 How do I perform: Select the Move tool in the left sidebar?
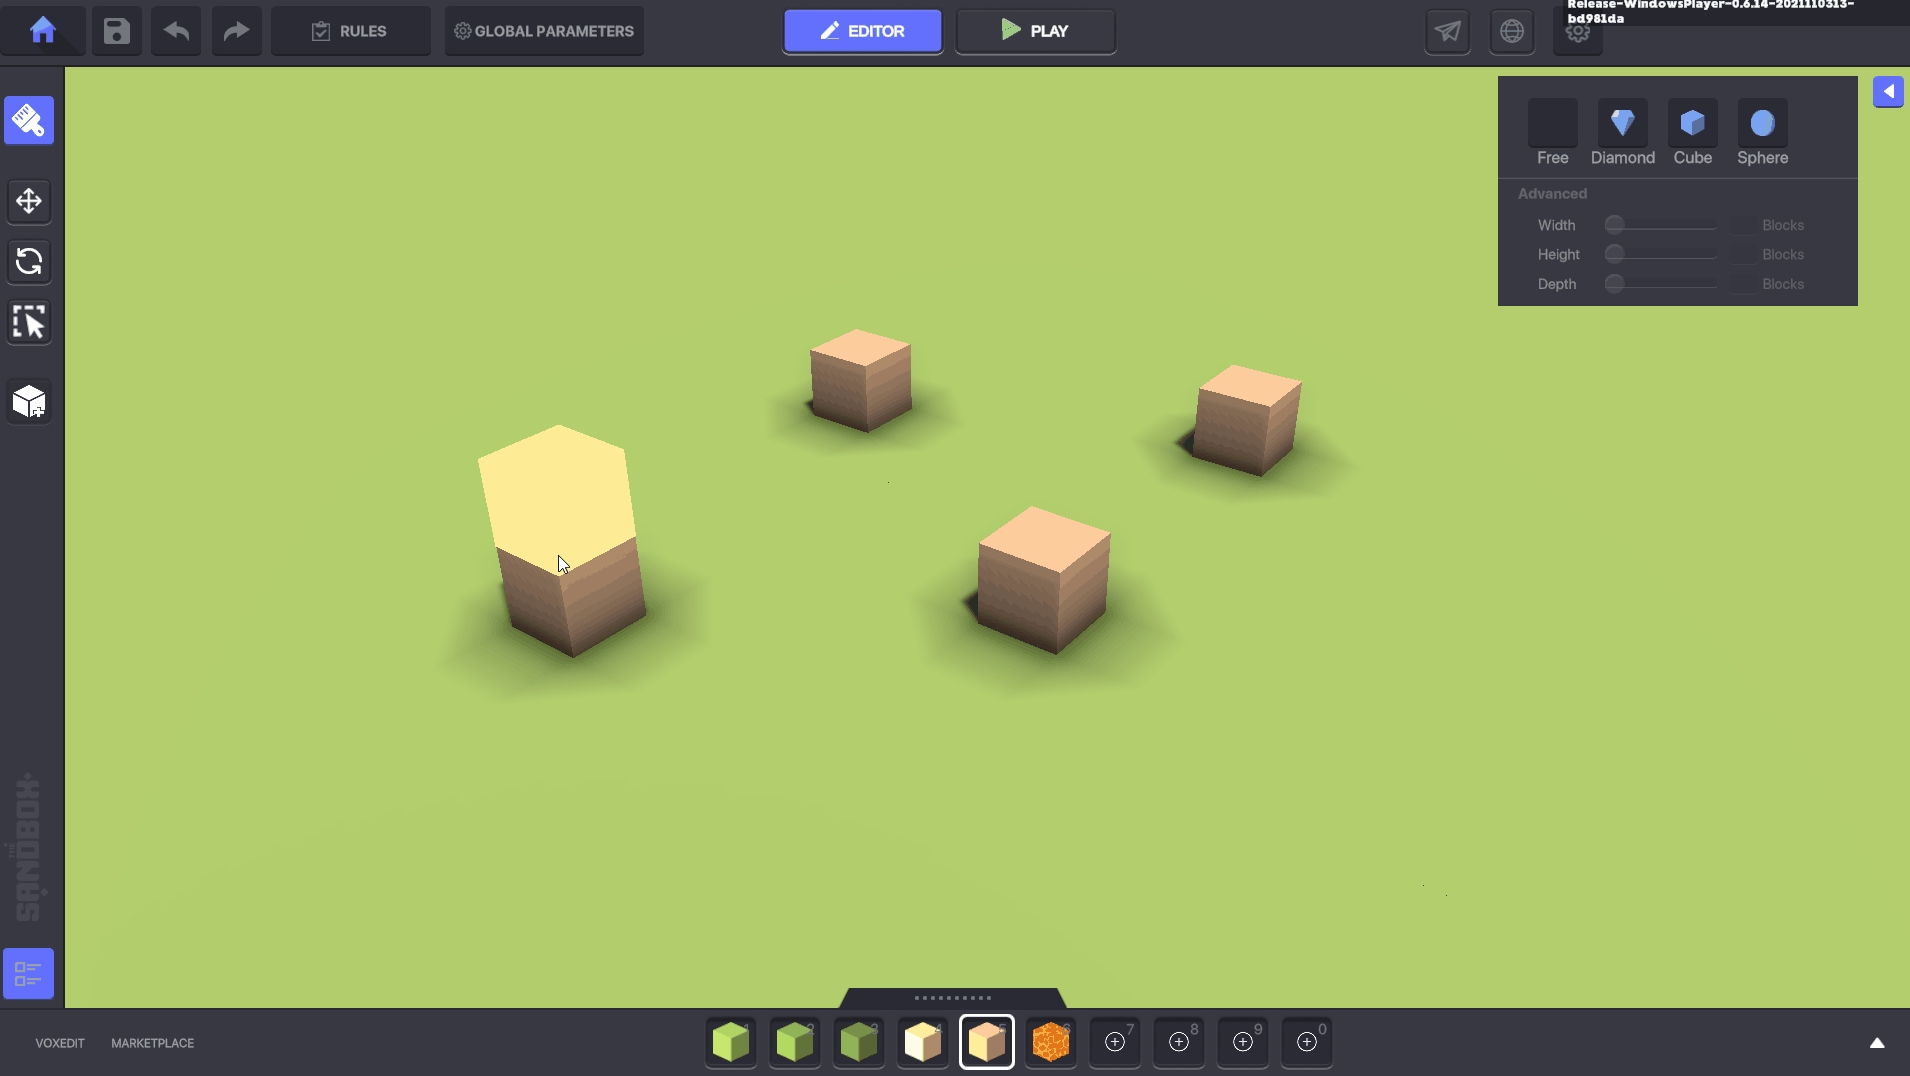(x=29, y=201)
